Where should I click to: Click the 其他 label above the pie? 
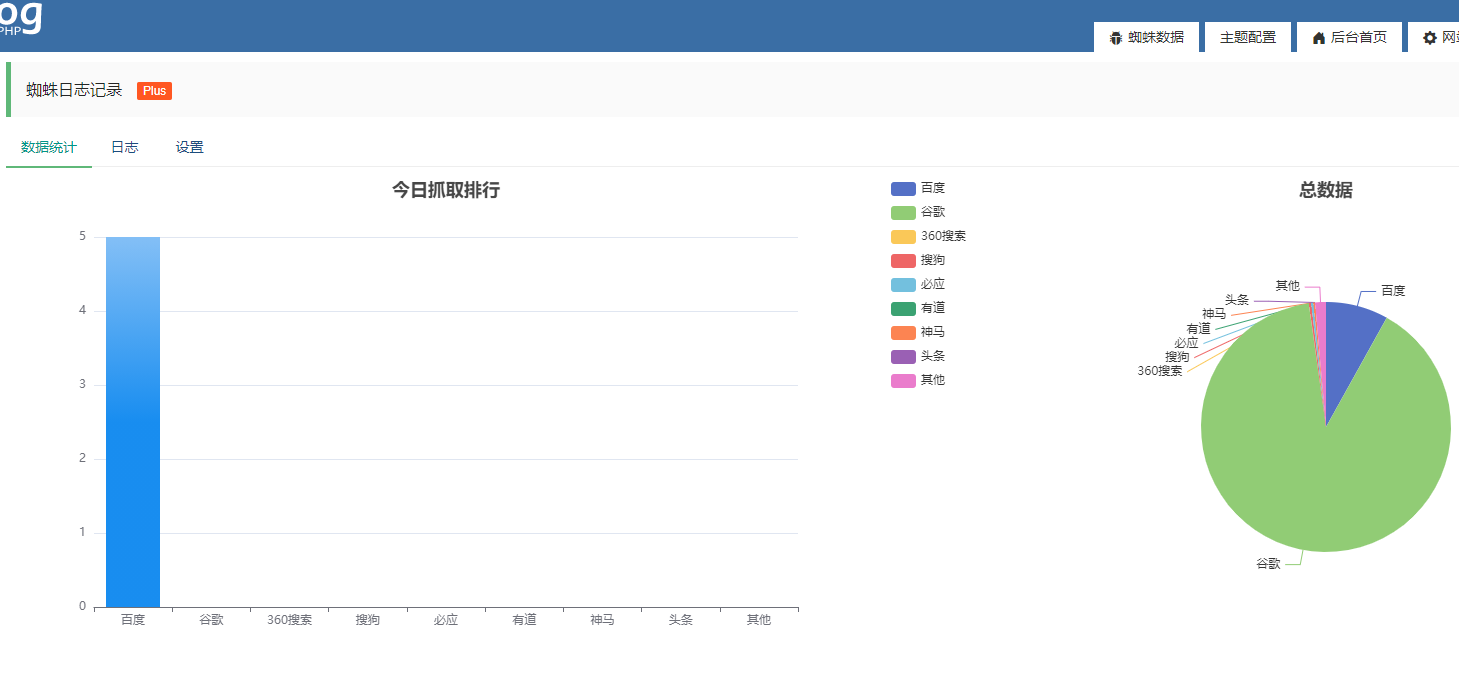pyautogui.click(x=1287, y=286)
